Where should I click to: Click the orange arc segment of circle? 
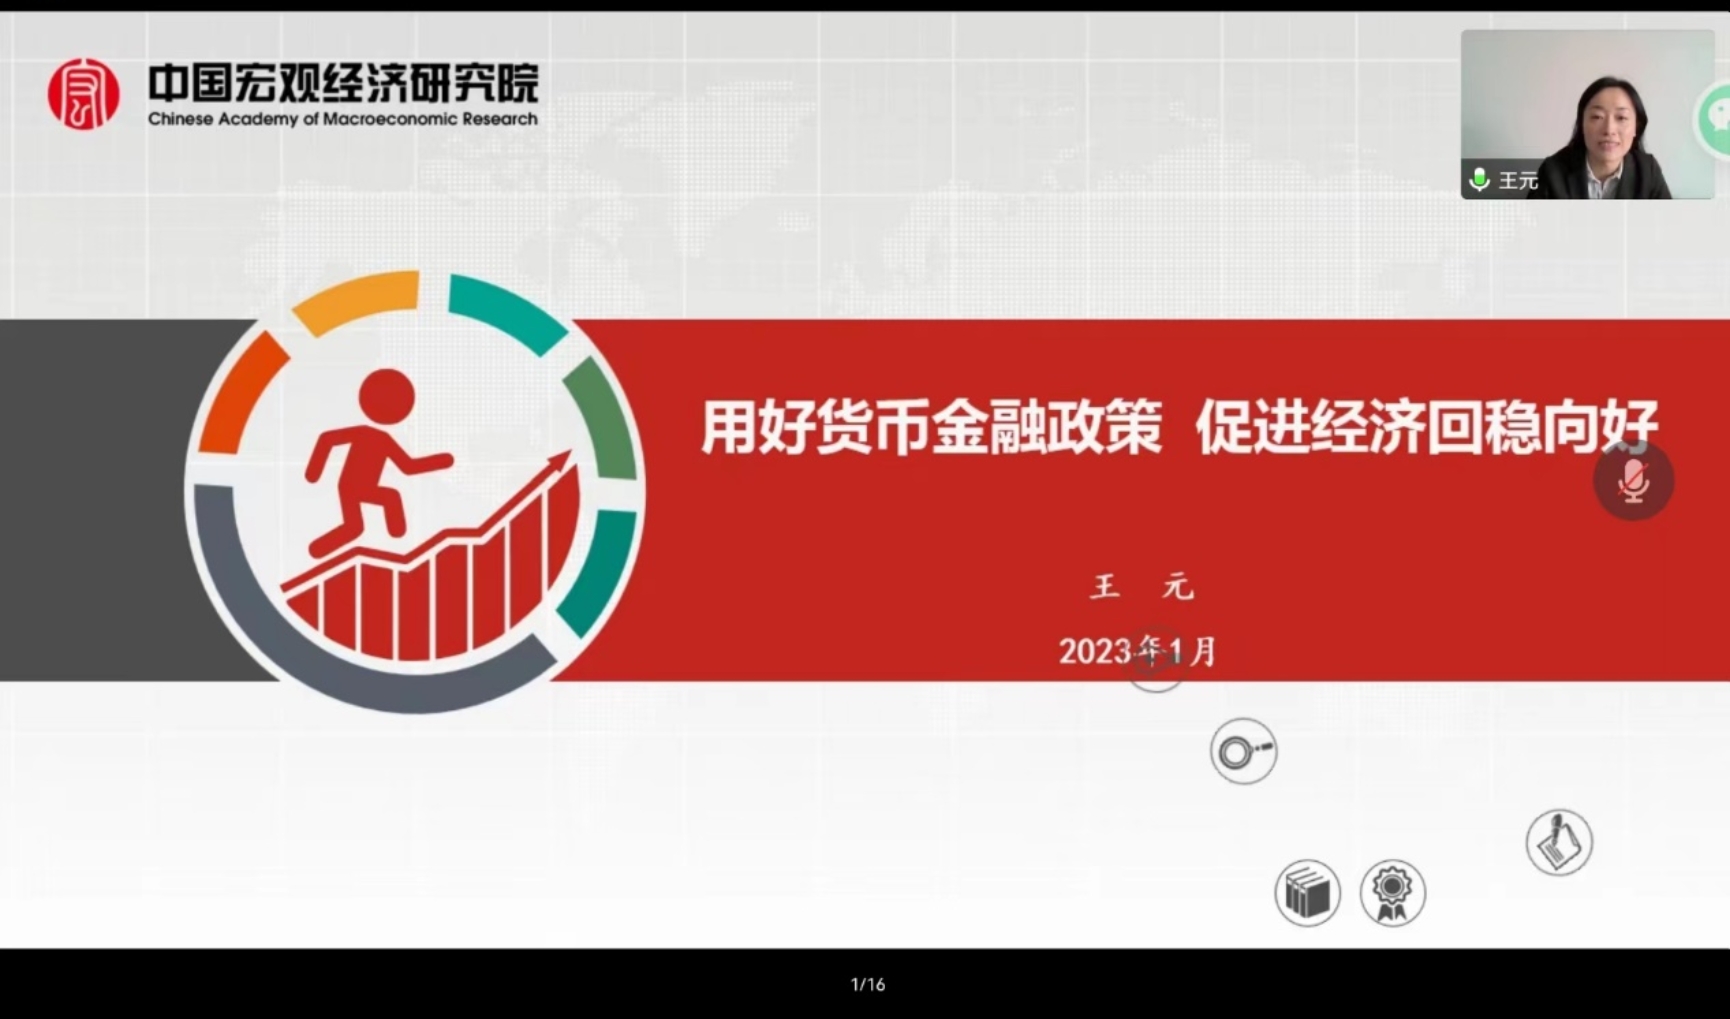pos(356,298)
